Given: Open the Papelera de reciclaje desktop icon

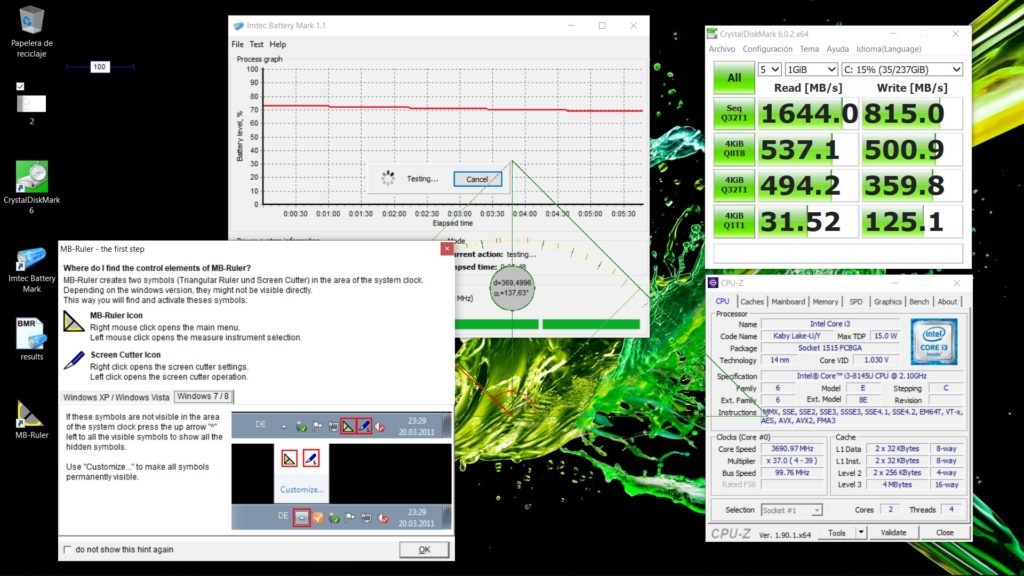Looking at the screenshot, I should click(x=31, y=31).
